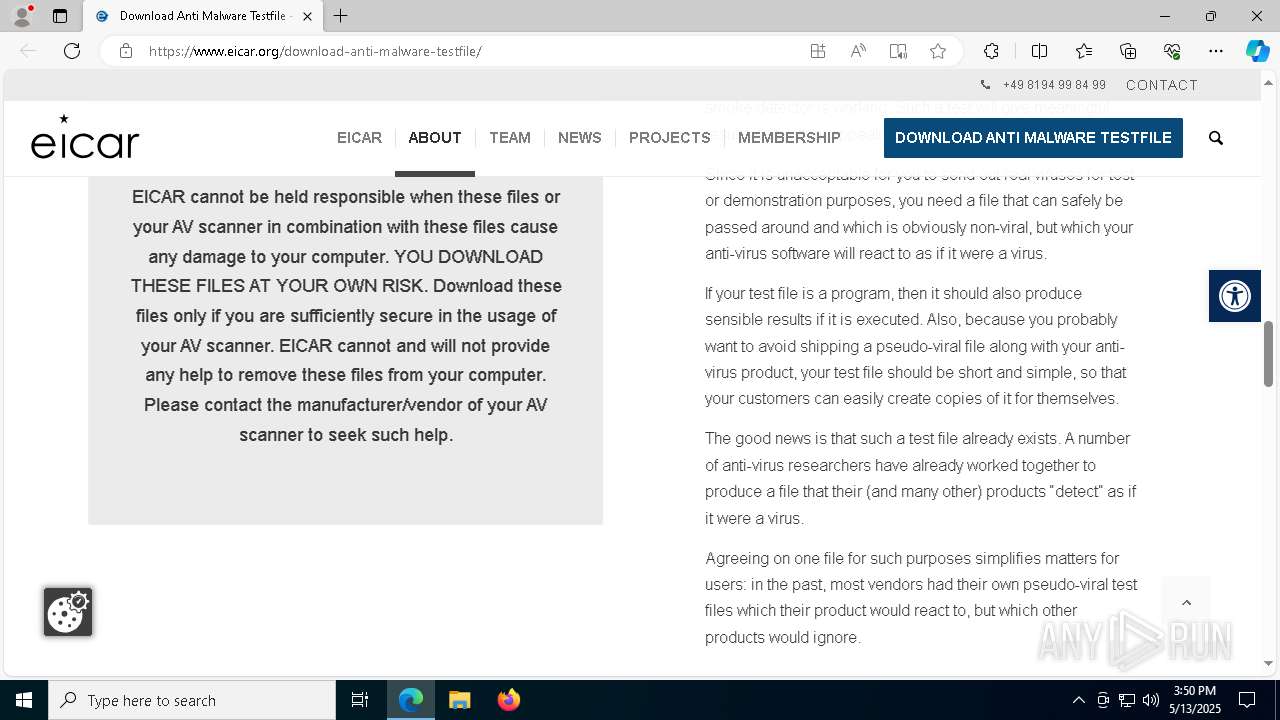Click paragraph starting "If your test file is a program"
1280x720 pixels.
click(916, 346)
